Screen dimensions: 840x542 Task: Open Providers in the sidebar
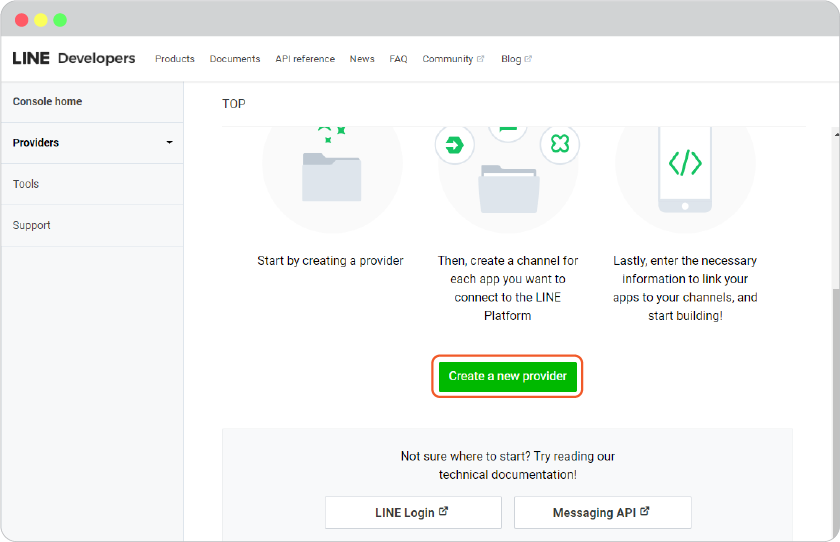[x=92, y=143]
